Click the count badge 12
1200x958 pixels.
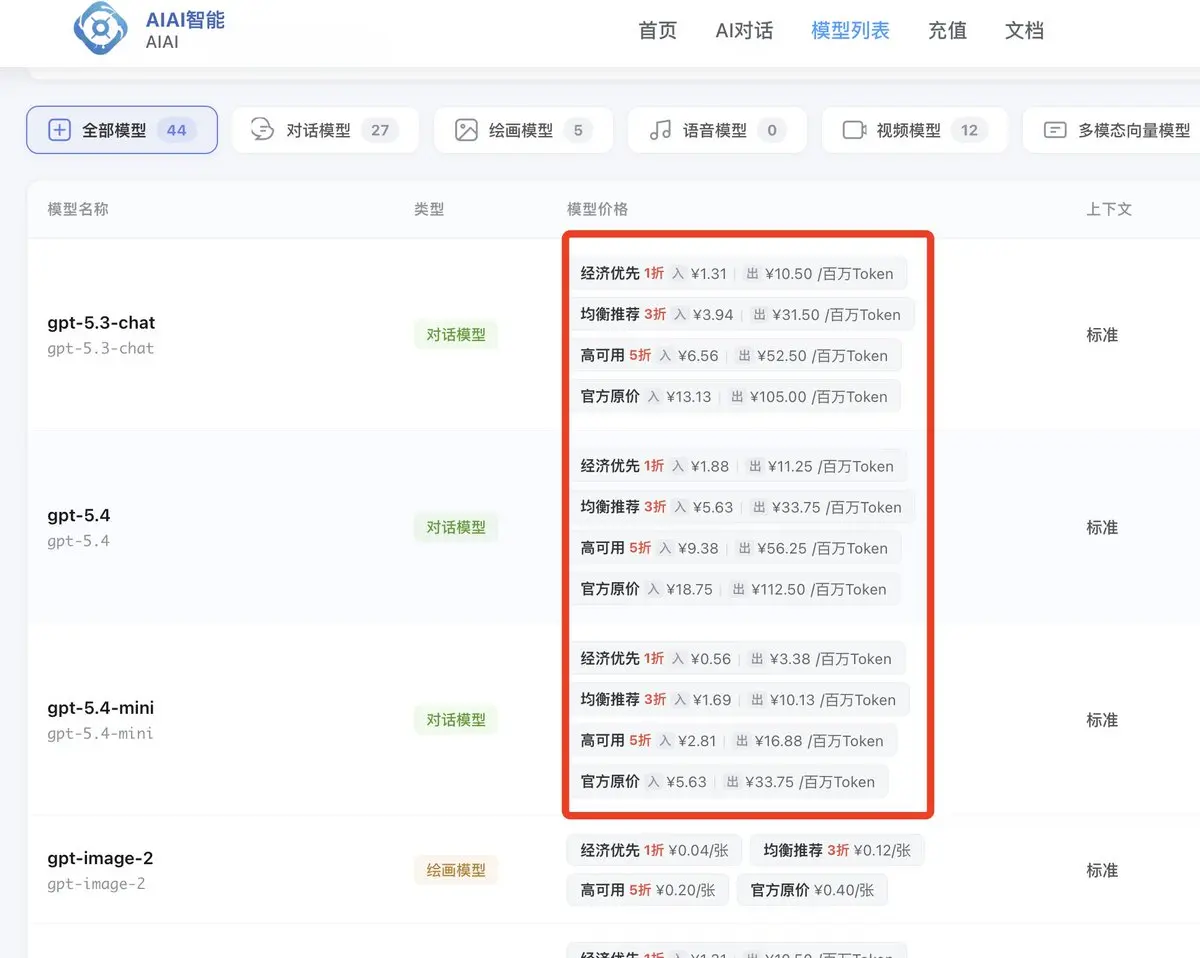pyautogui.click(x=969, y=130)
